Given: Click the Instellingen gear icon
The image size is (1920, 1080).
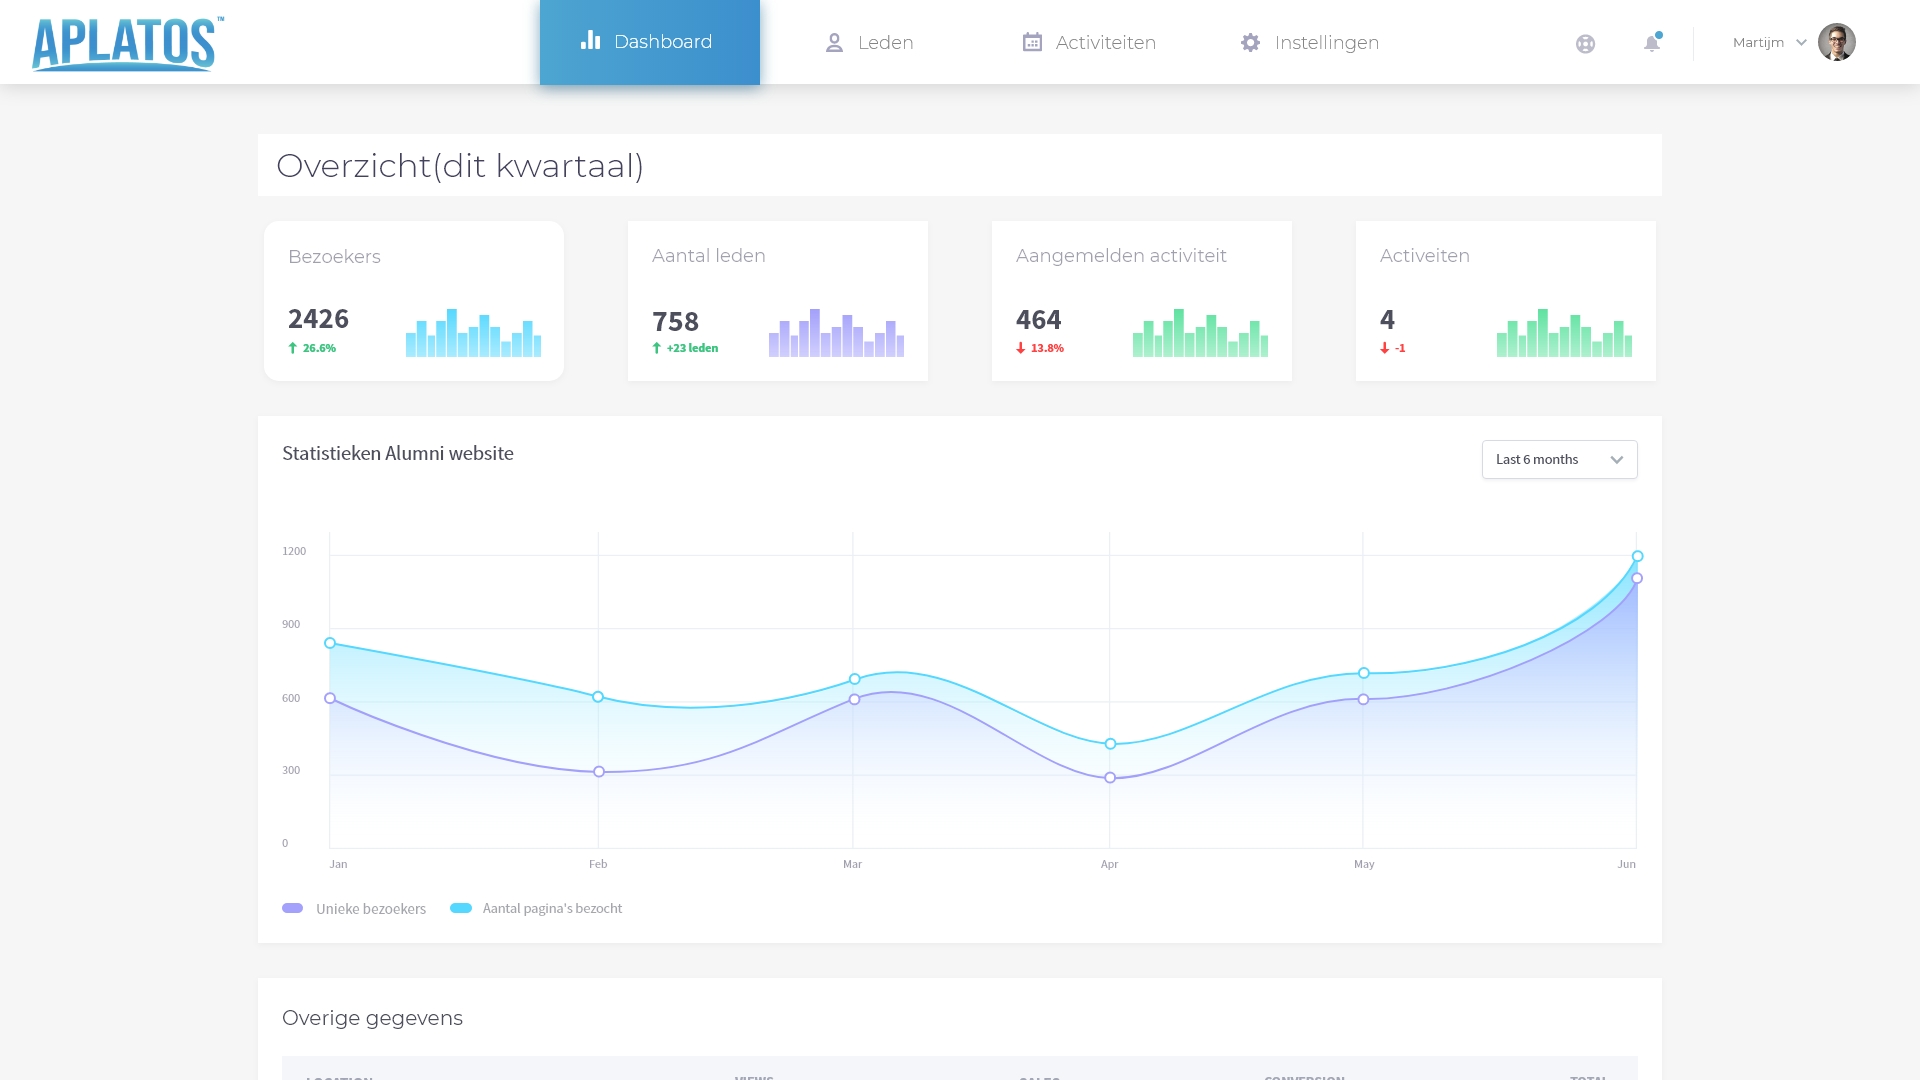Looking at the screenshot, I should click(x=1250, y=42).
